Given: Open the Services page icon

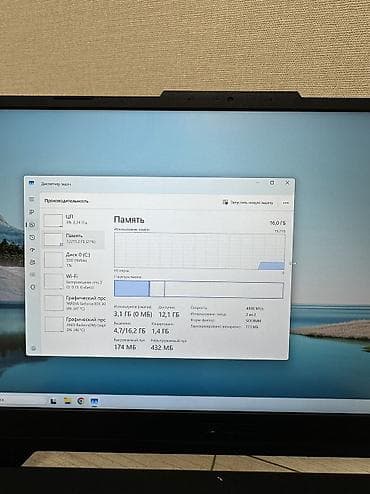Looking at the screenshot, I should tap(33, 287).
